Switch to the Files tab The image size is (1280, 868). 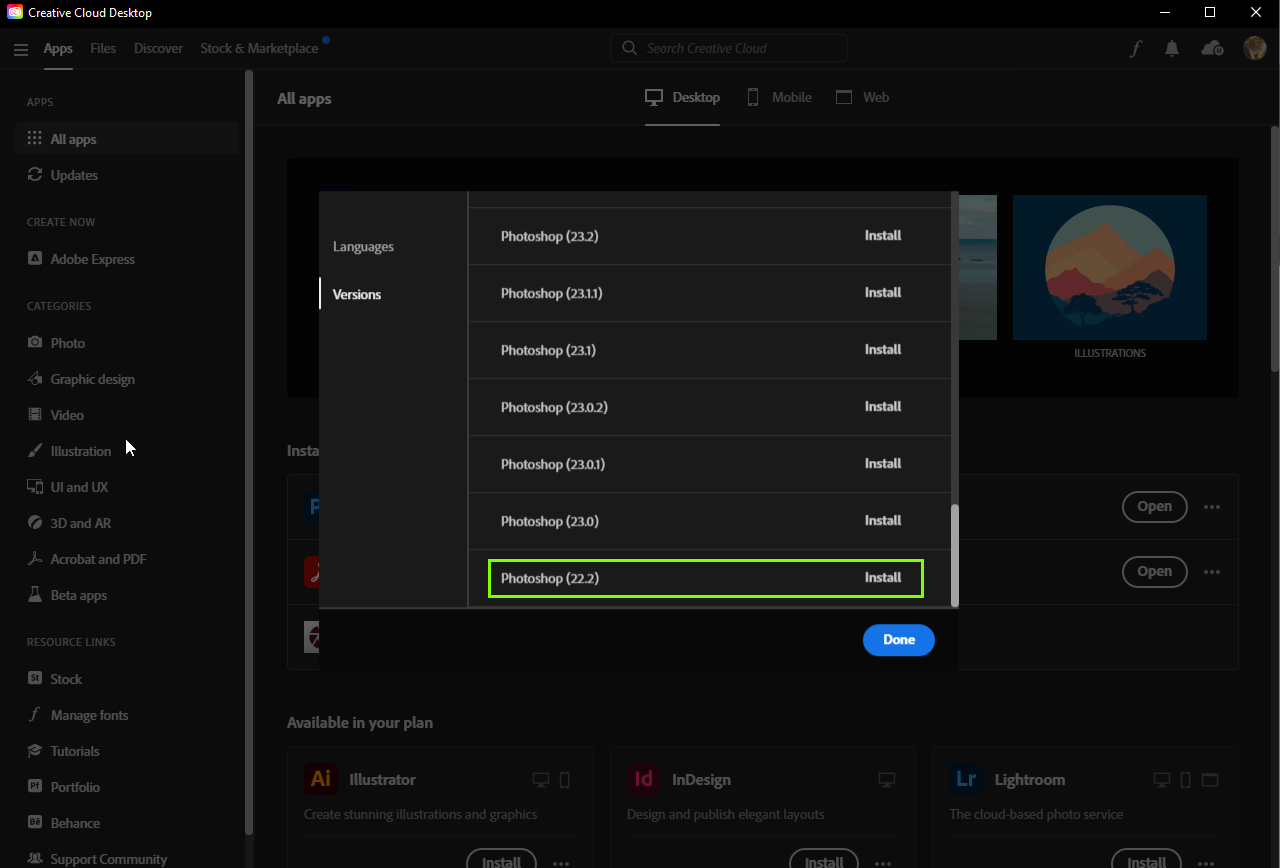103,47
